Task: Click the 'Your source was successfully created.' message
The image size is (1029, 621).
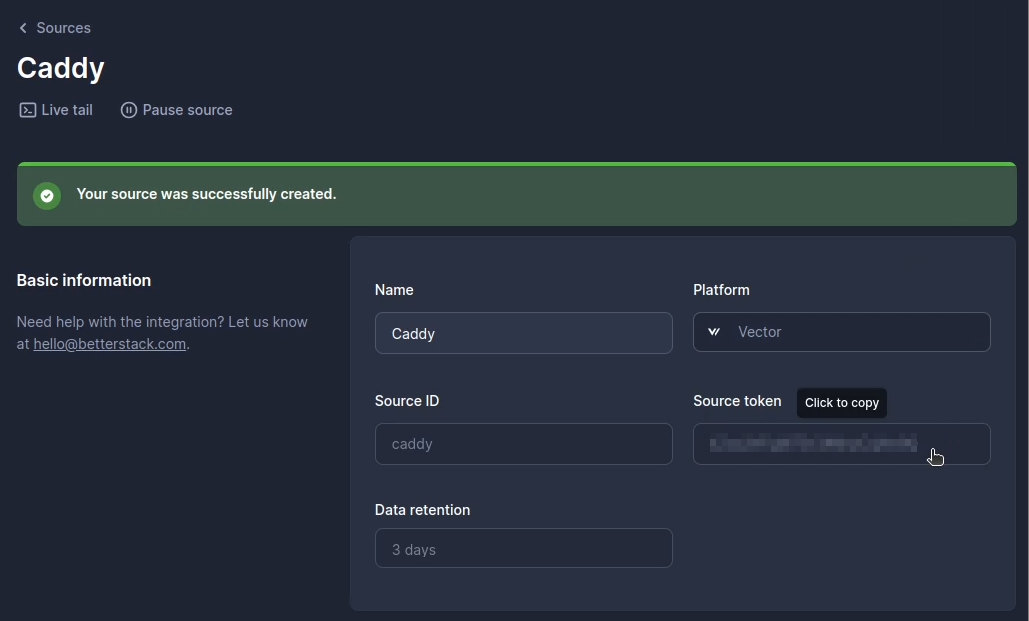Action: click(206, 194)
